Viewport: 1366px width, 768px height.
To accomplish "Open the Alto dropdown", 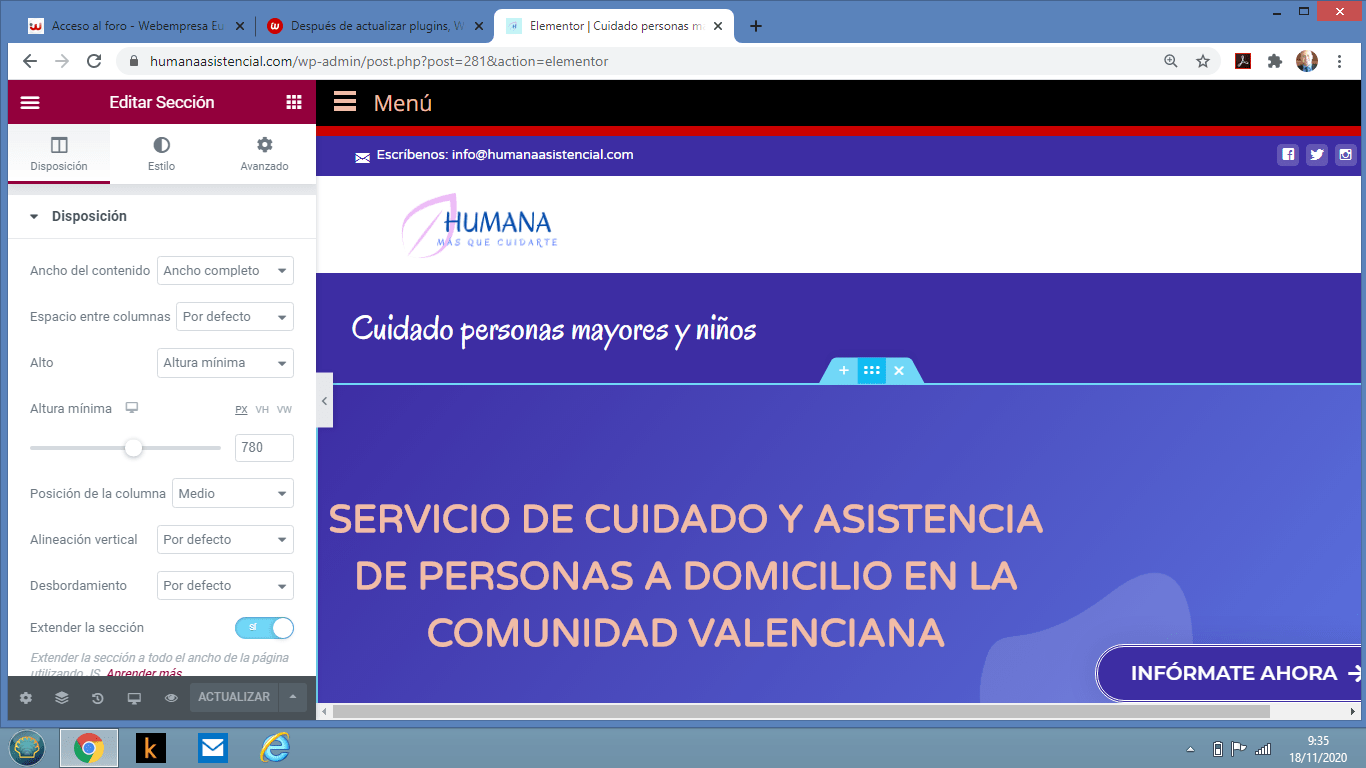I will click(225, 363).
